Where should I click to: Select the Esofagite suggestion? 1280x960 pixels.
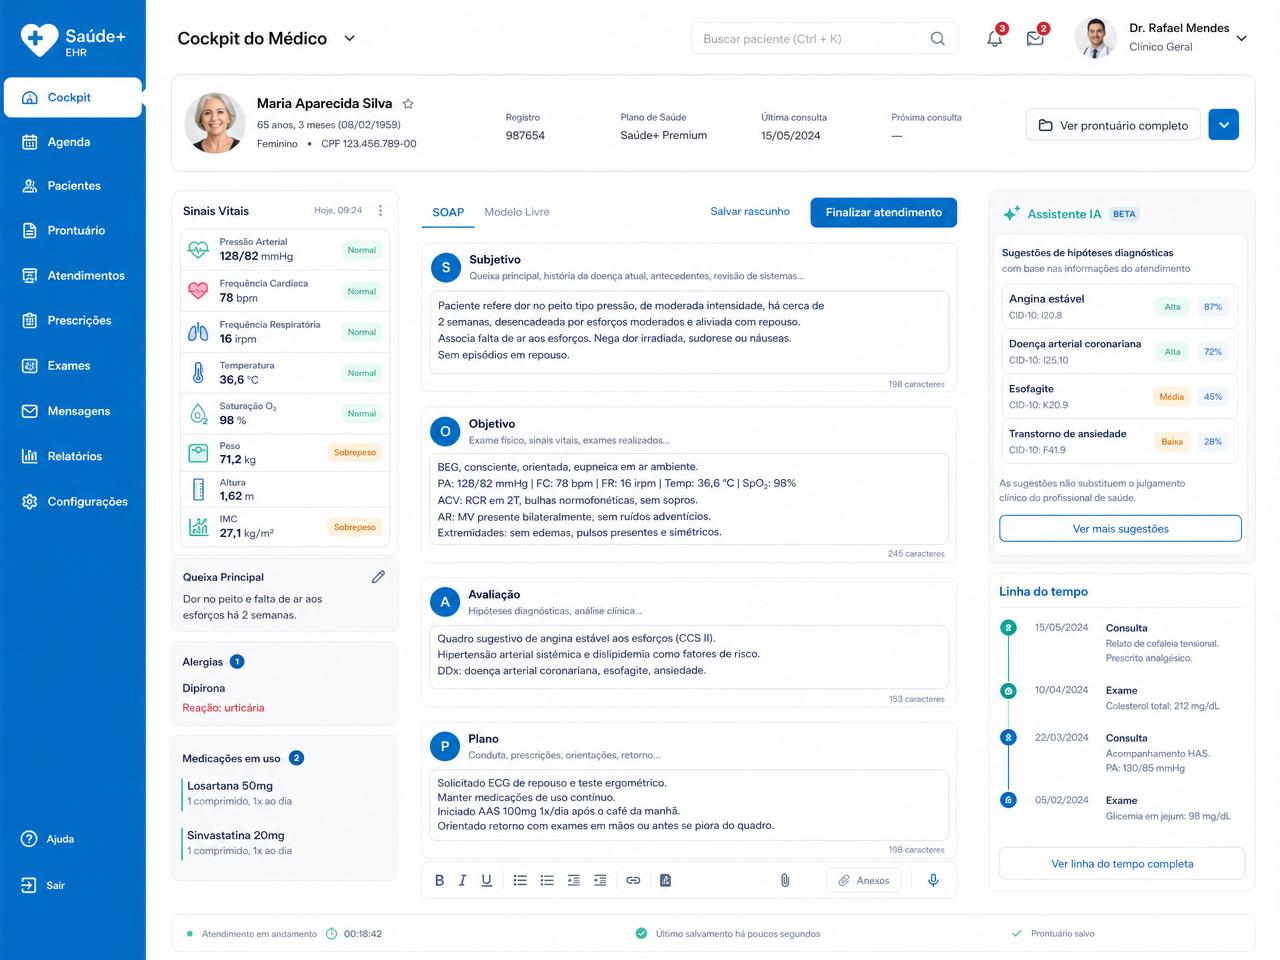(1120, 396)
